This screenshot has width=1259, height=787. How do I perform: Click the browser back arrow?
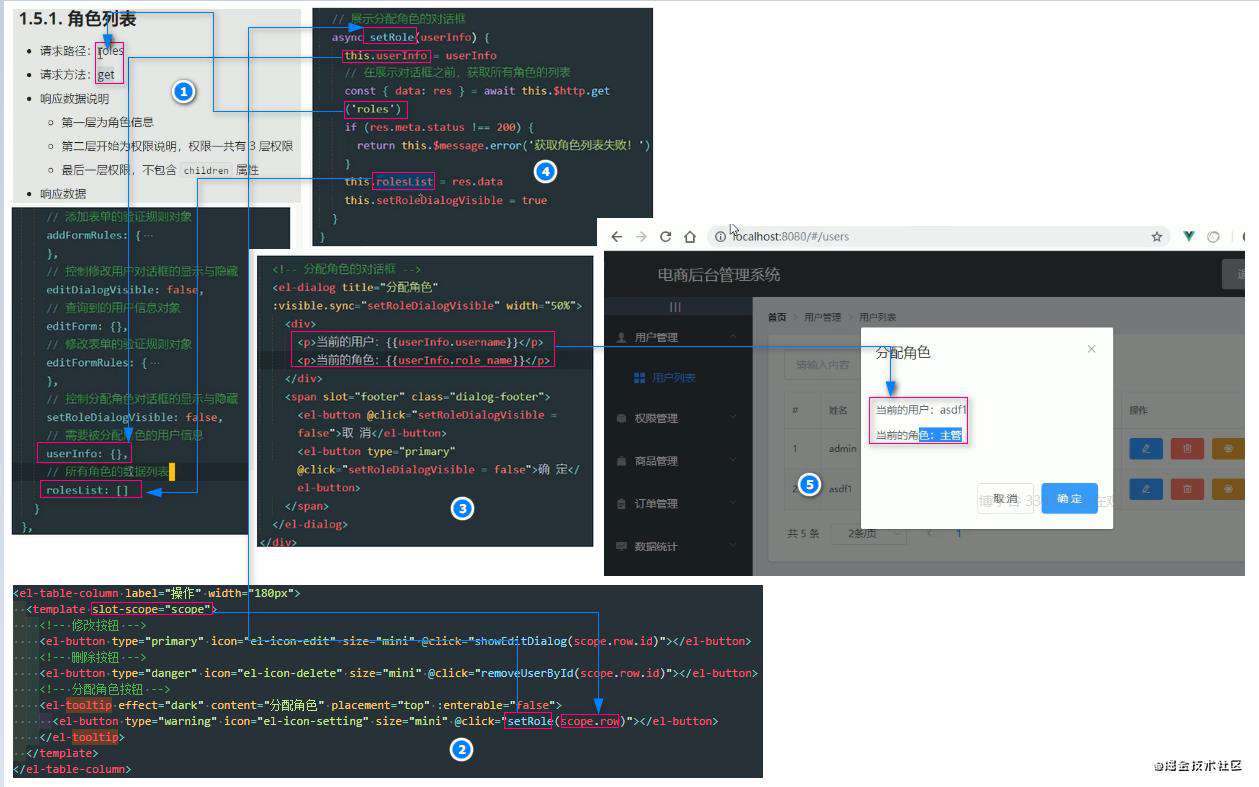[x=617, y=237]
